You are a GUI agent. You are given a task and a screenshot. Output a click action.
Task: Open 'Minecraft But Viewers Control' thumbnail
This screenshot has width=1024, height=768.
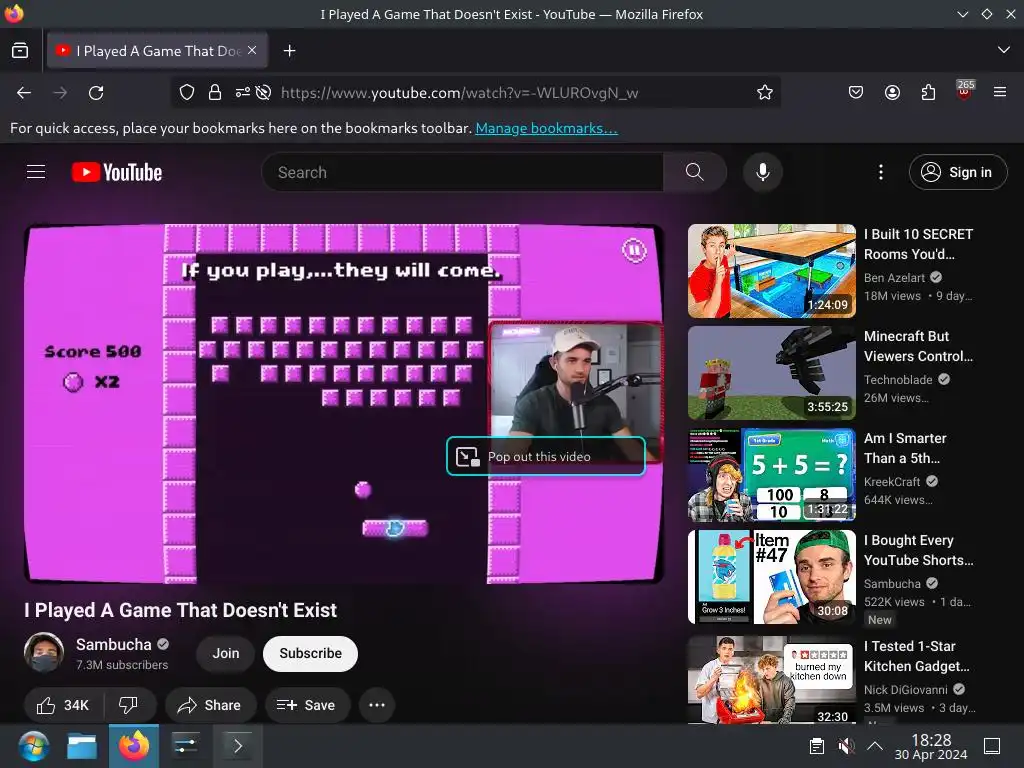pyautogui.click(x=771, y=373)
